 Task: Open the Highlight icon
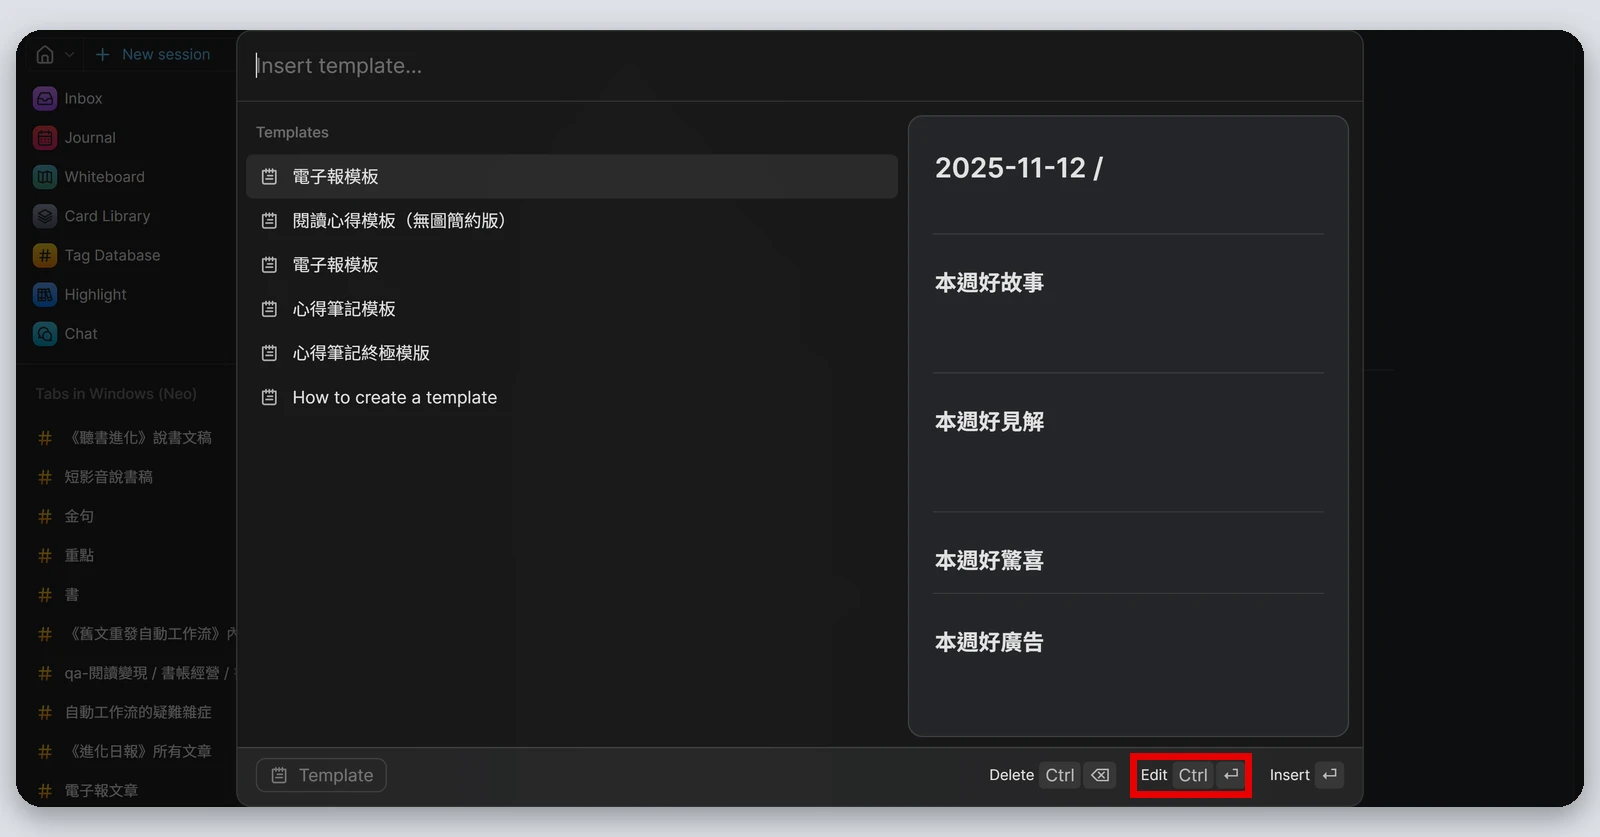[x=45, y=294]
